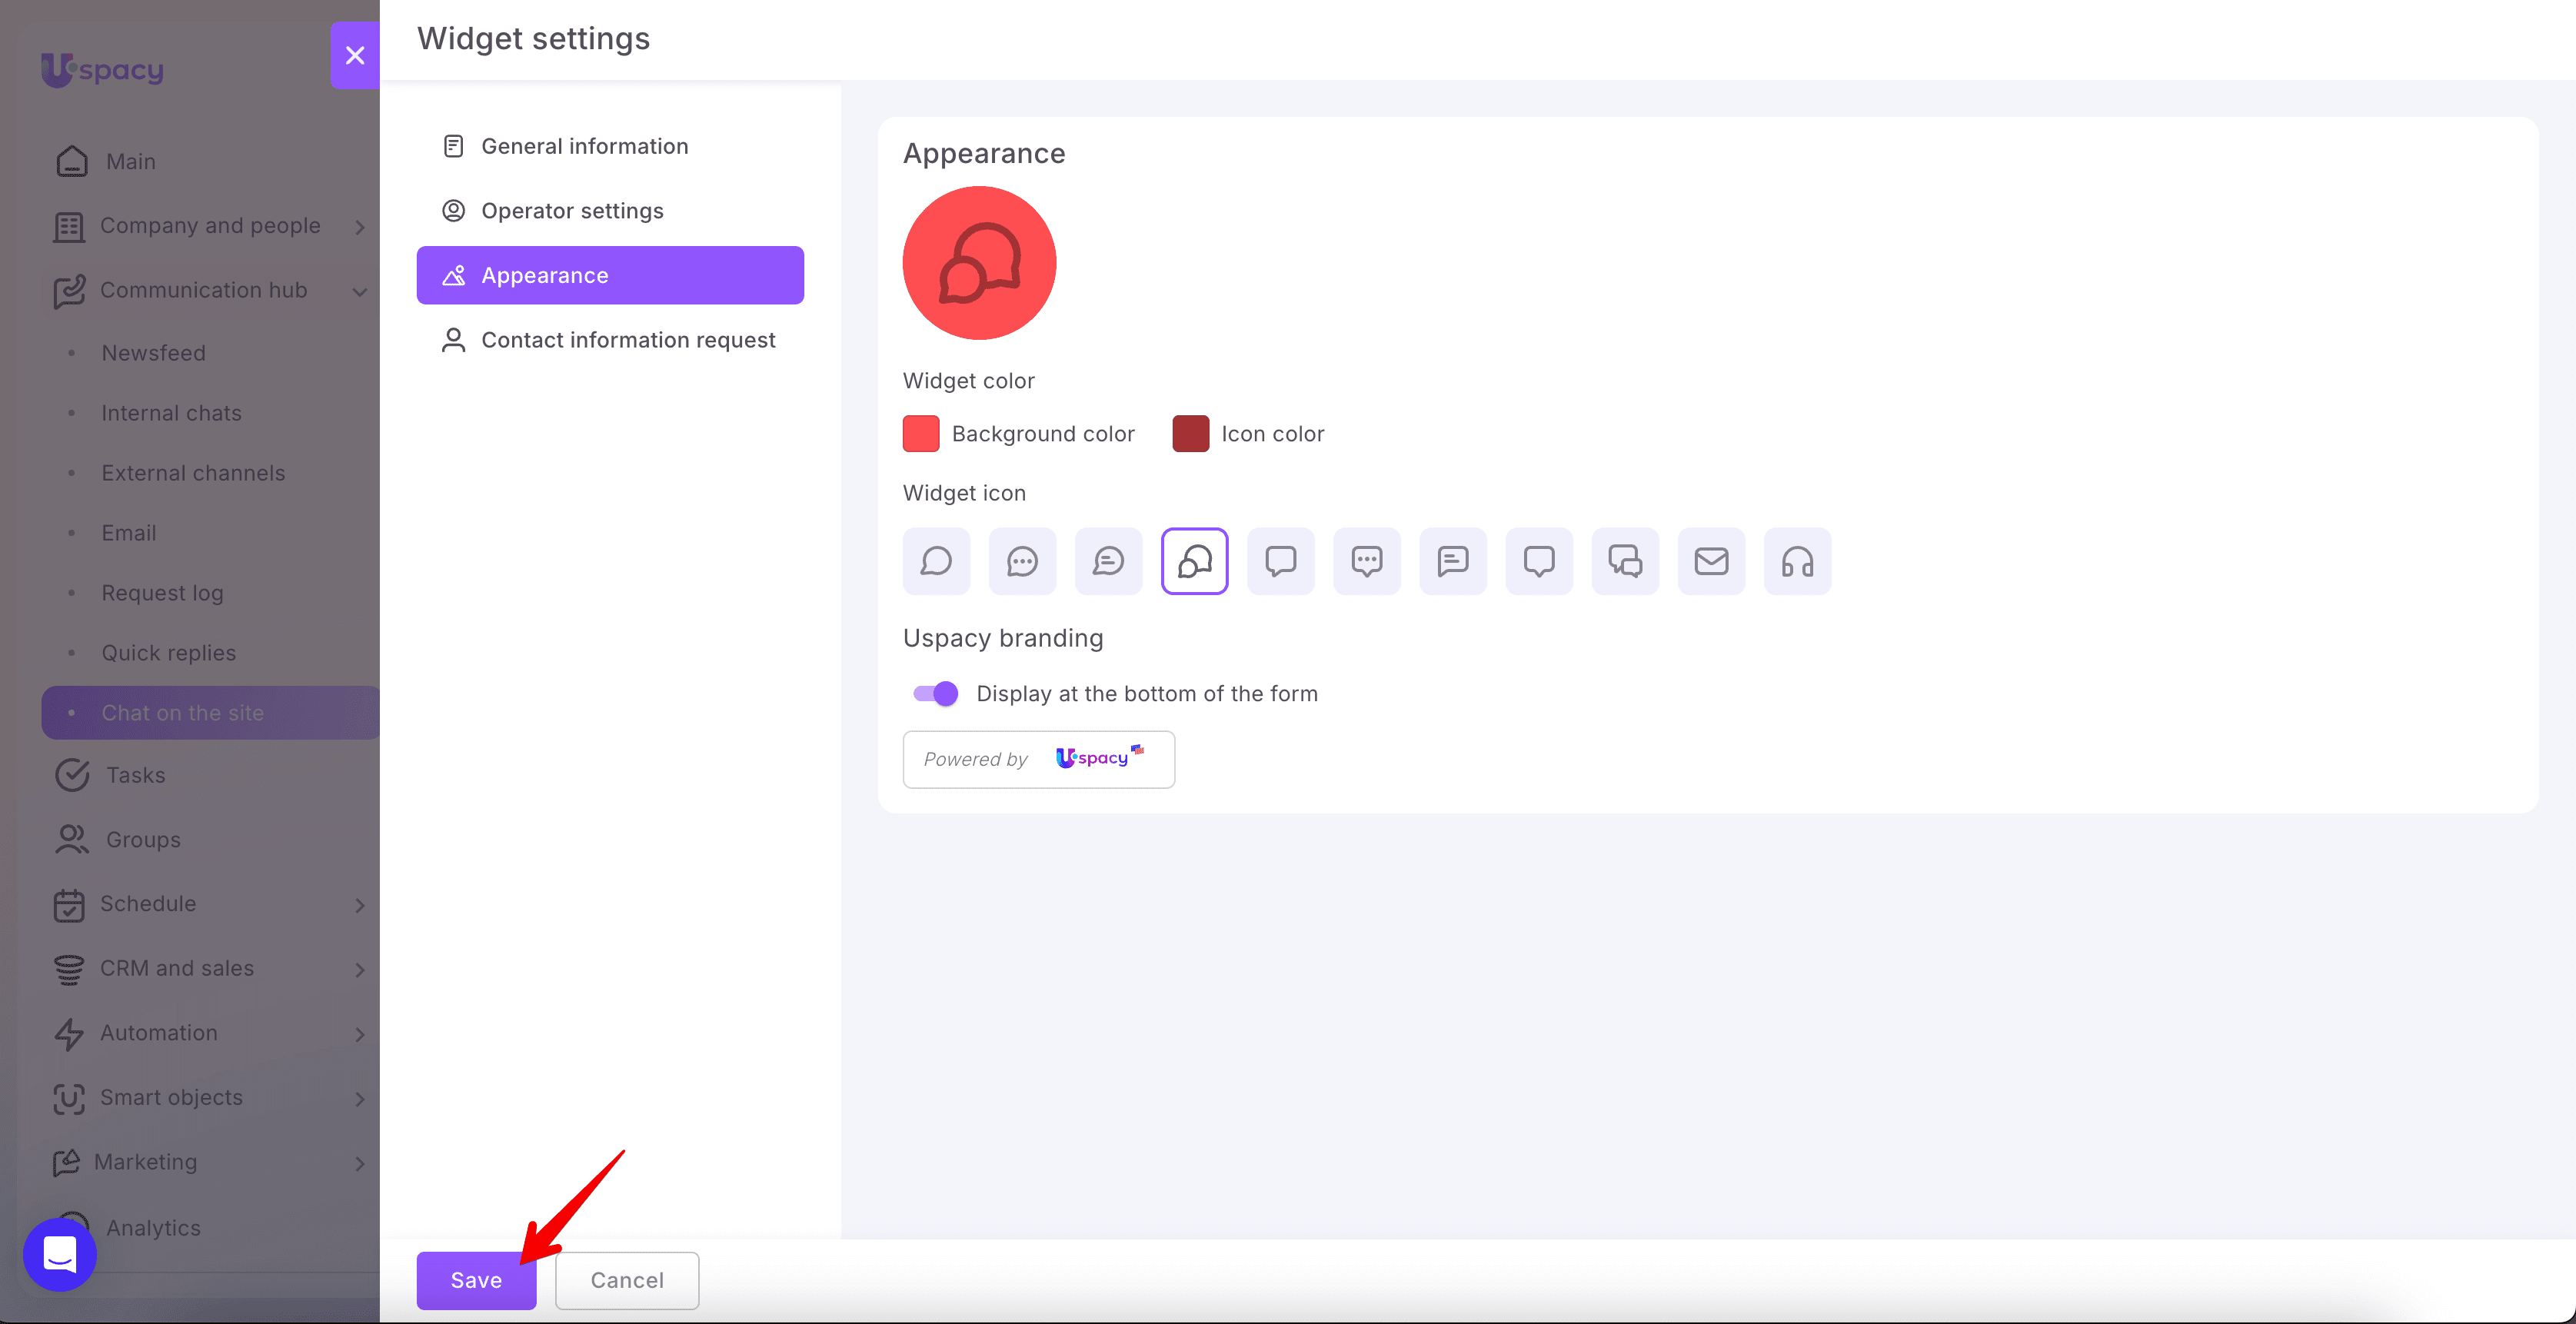Click the Main home icon in sidebar
This screenshot has height=1324, width=2576.
(72, 161)
